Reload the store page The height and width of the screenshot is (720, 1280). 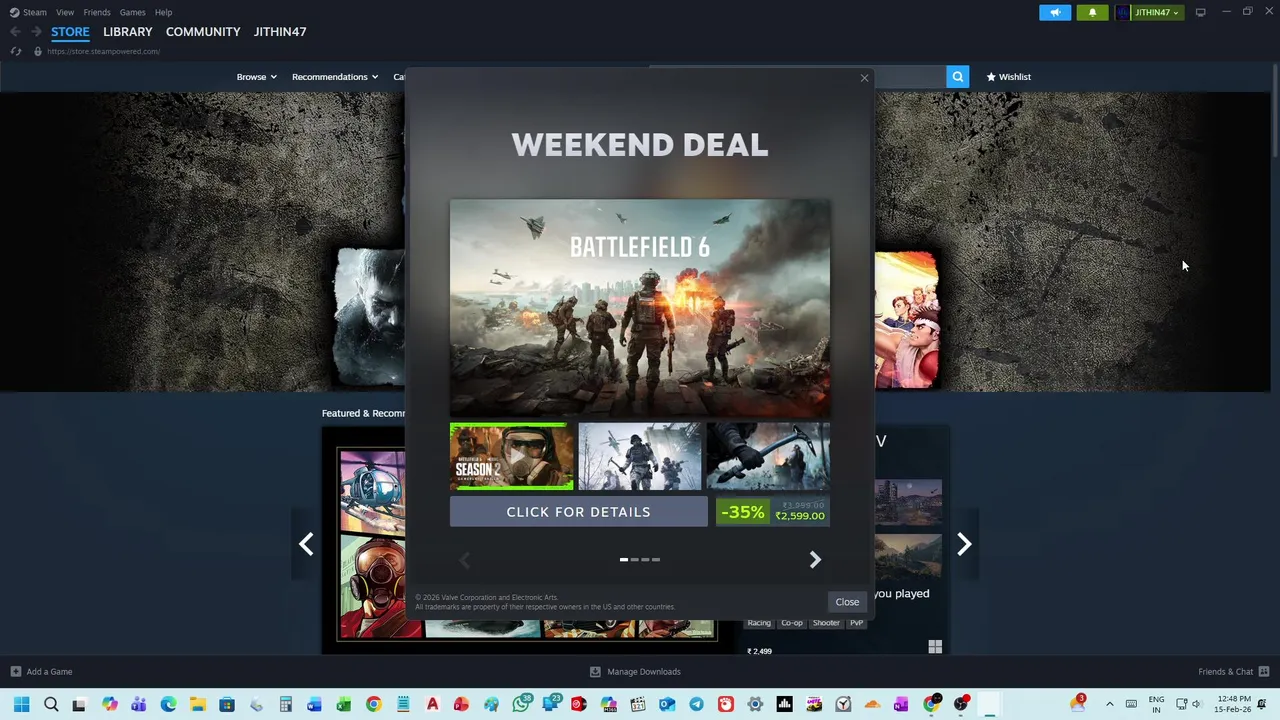point(16,51)
